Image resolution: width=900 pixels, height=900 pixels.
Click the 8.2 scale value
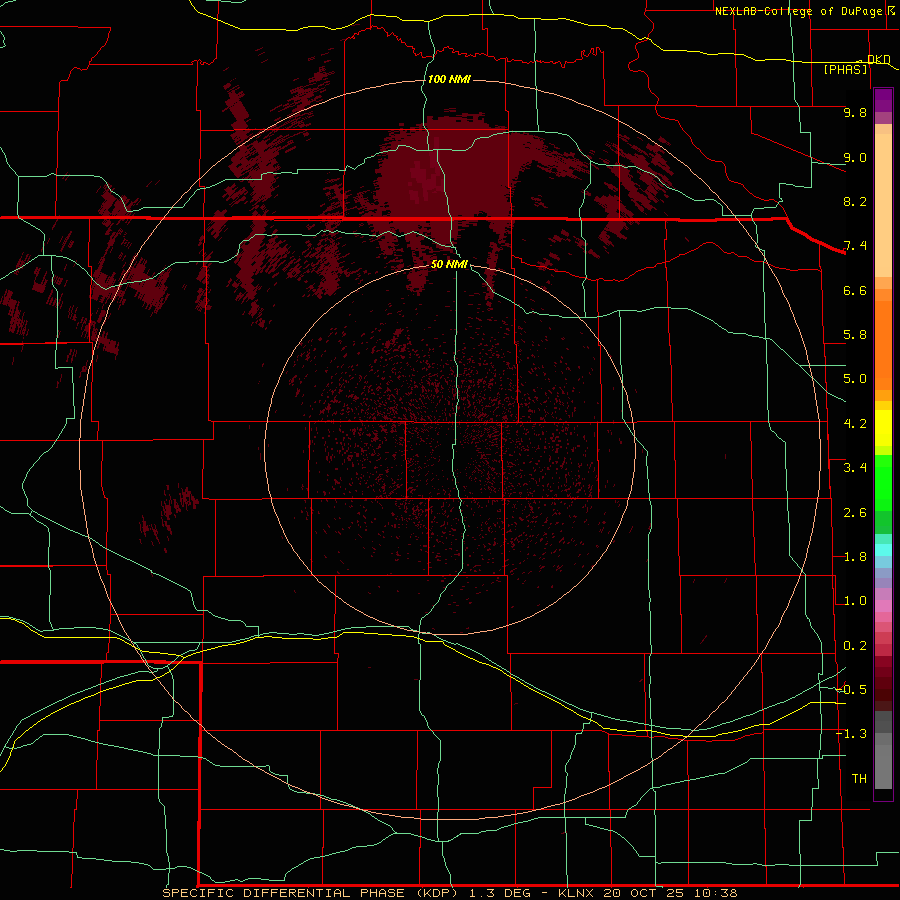(855, 201)
